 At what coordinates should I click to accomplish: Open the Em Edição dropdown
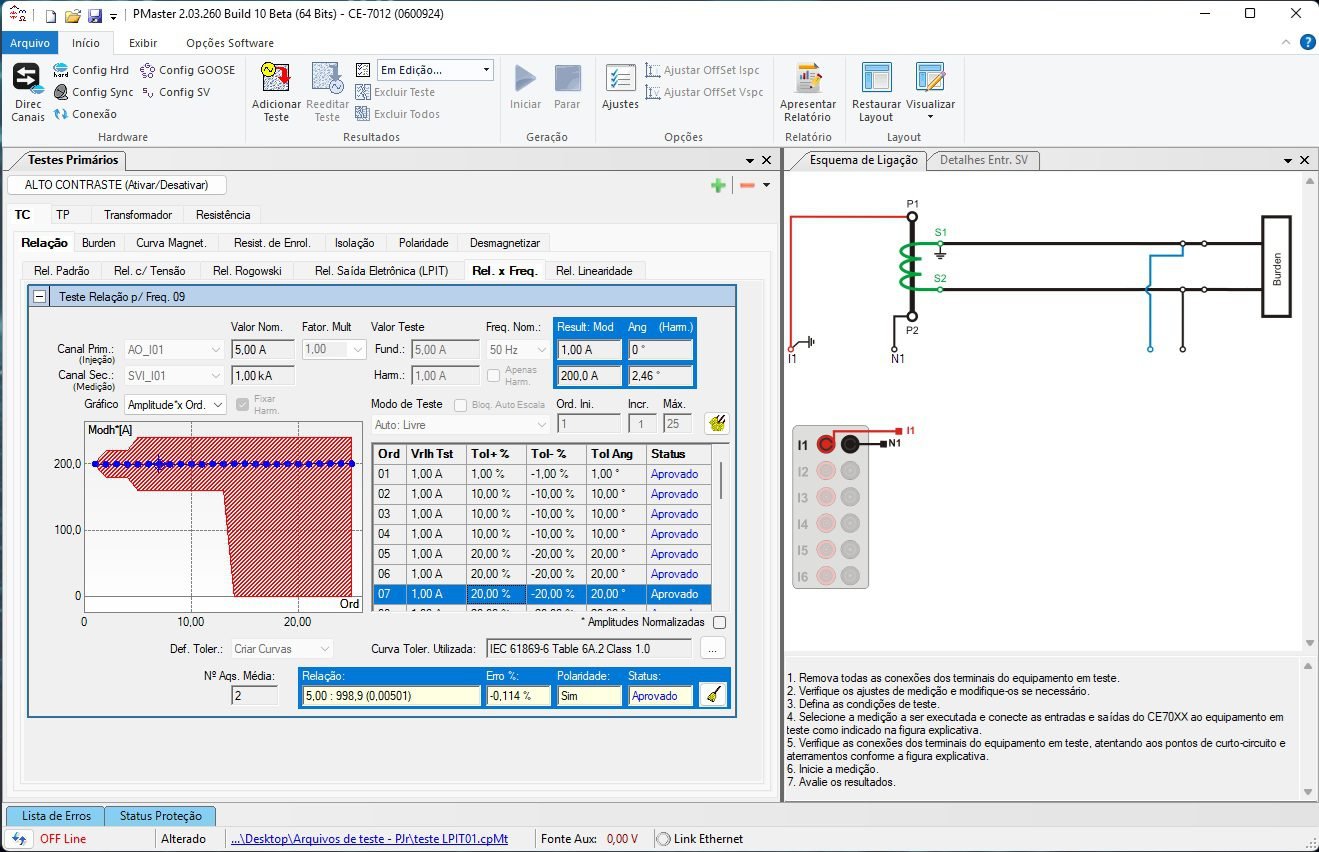[435, 70]
